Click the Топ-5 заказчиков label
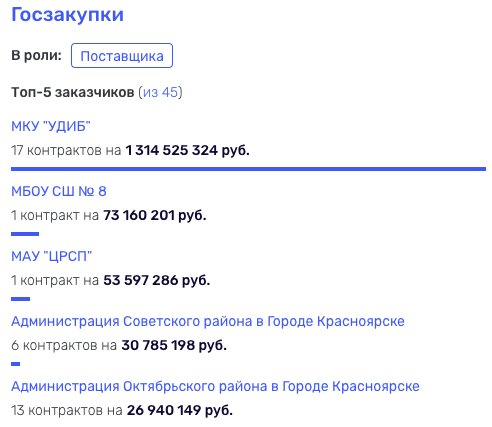Image resolution: width=492 pixels, height=427 pixels. tap(73, 92)
